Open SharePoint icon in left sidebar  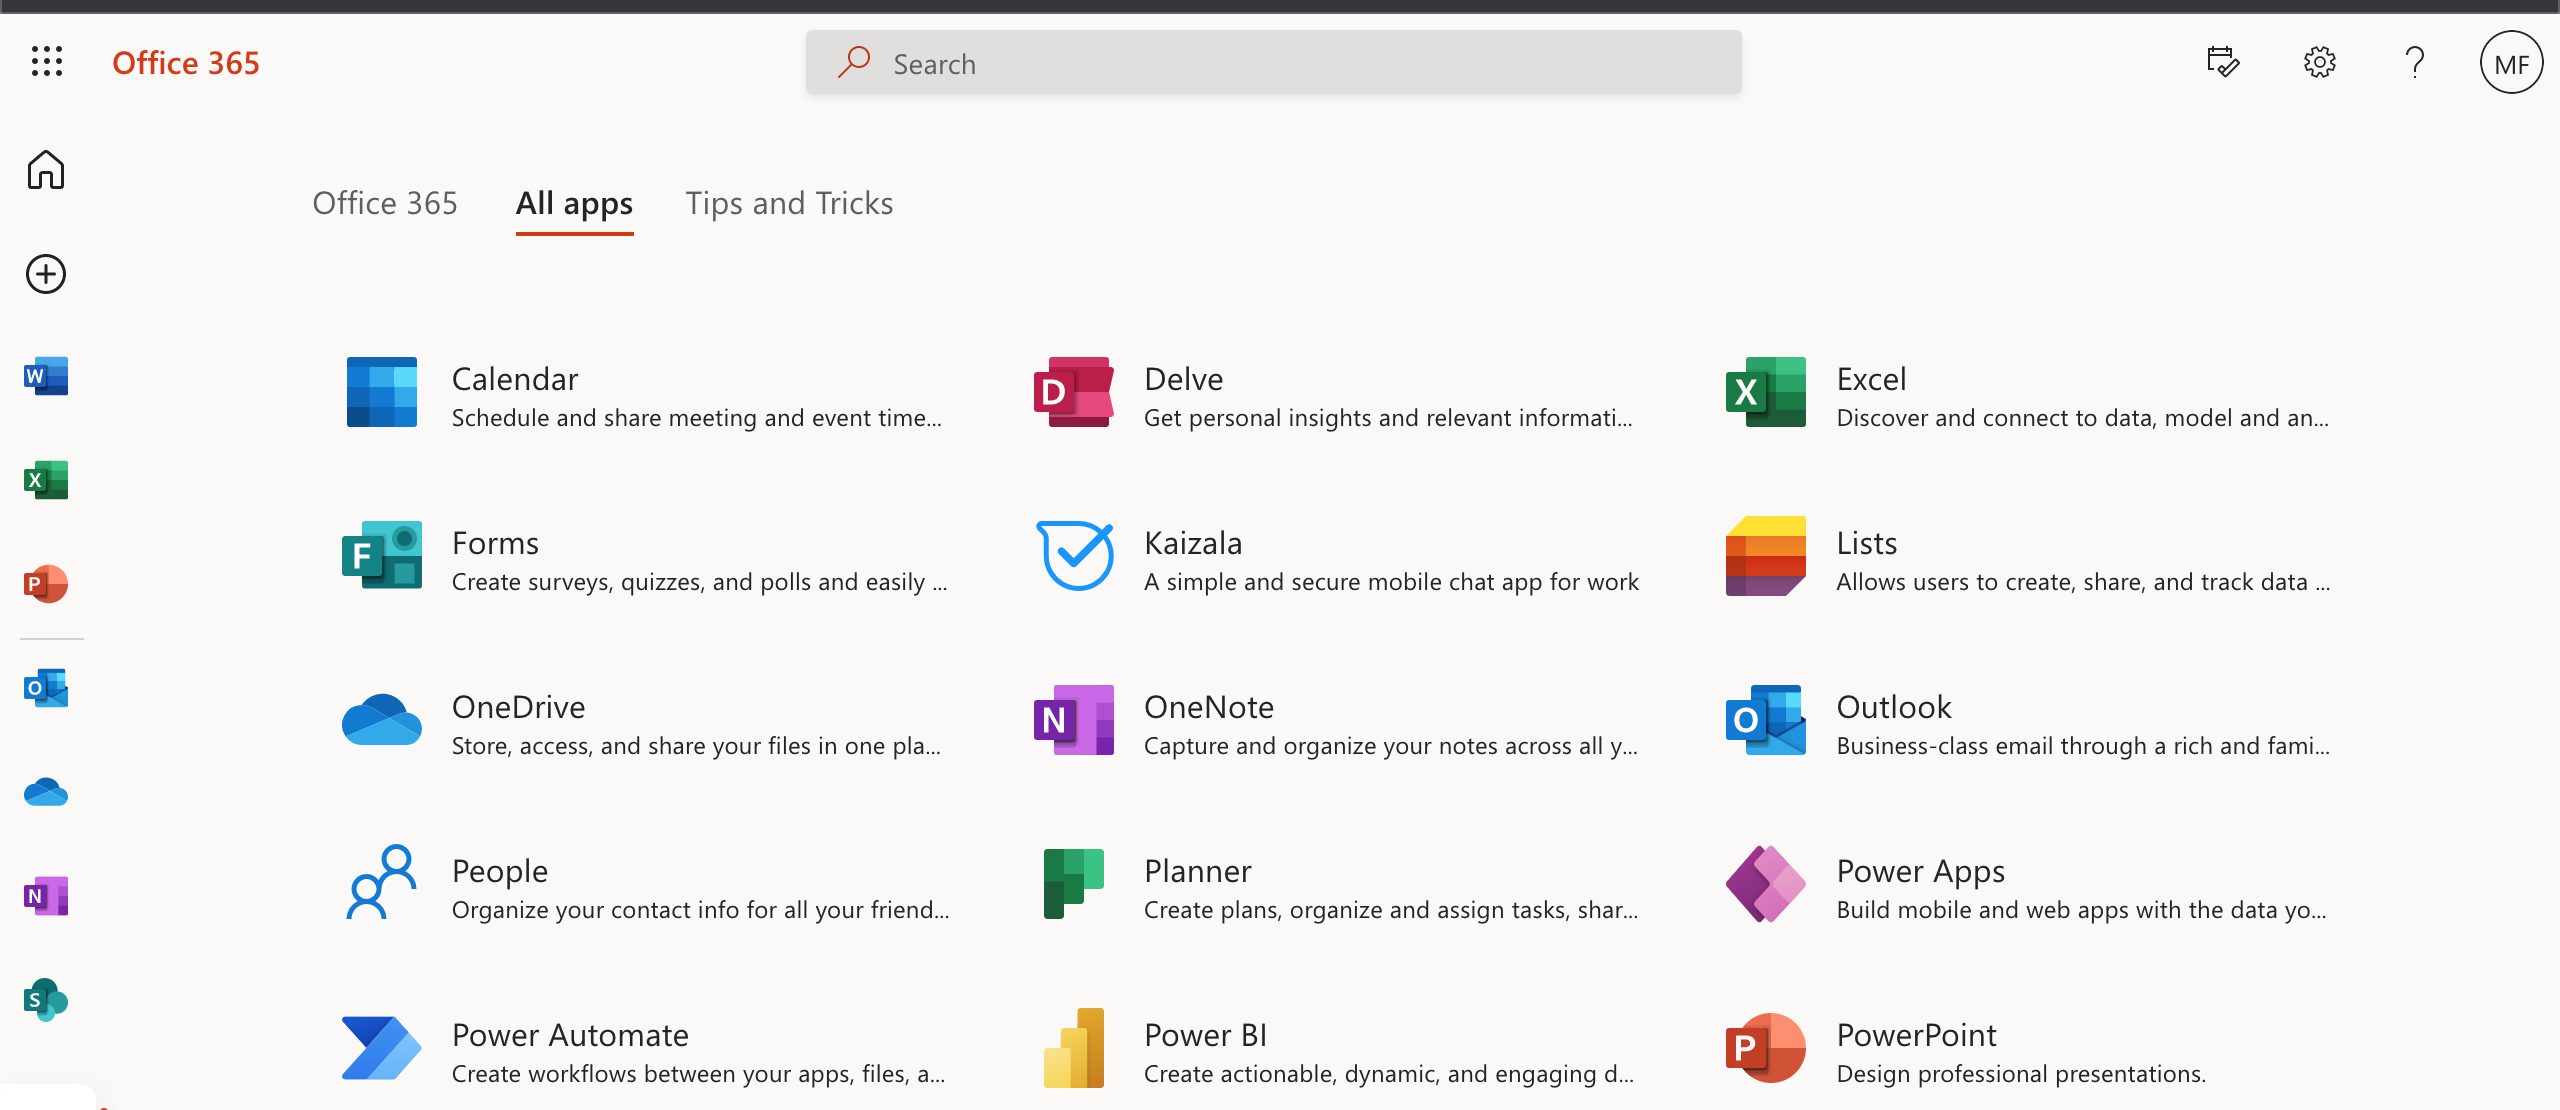46,999
